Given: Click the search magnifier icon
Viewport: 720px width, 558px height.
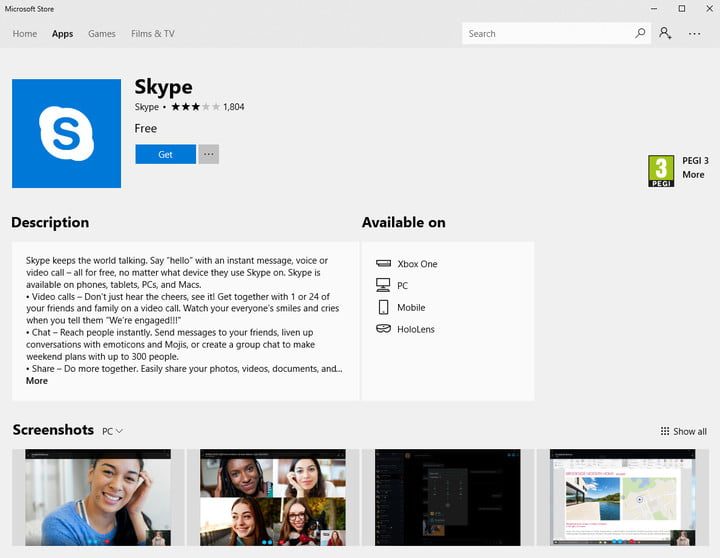Looking at the screenshot, I should coord(640,33).
